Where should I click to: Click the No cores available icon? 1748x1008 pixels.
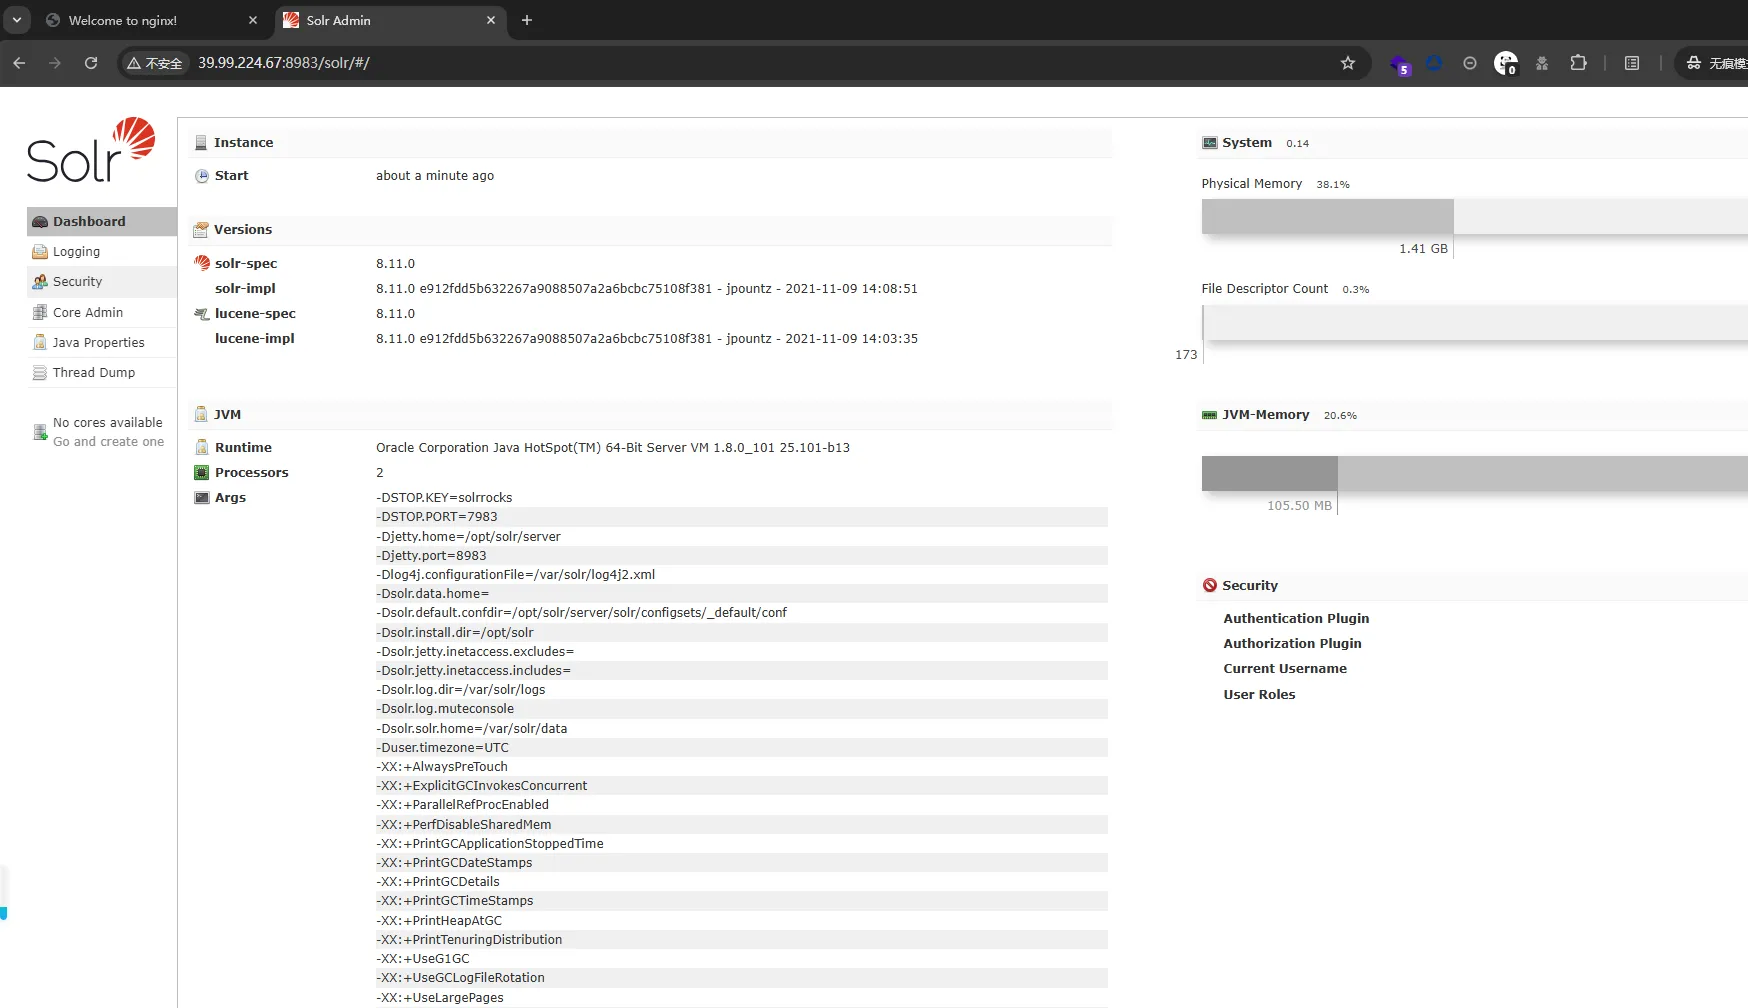pos(40,432)
